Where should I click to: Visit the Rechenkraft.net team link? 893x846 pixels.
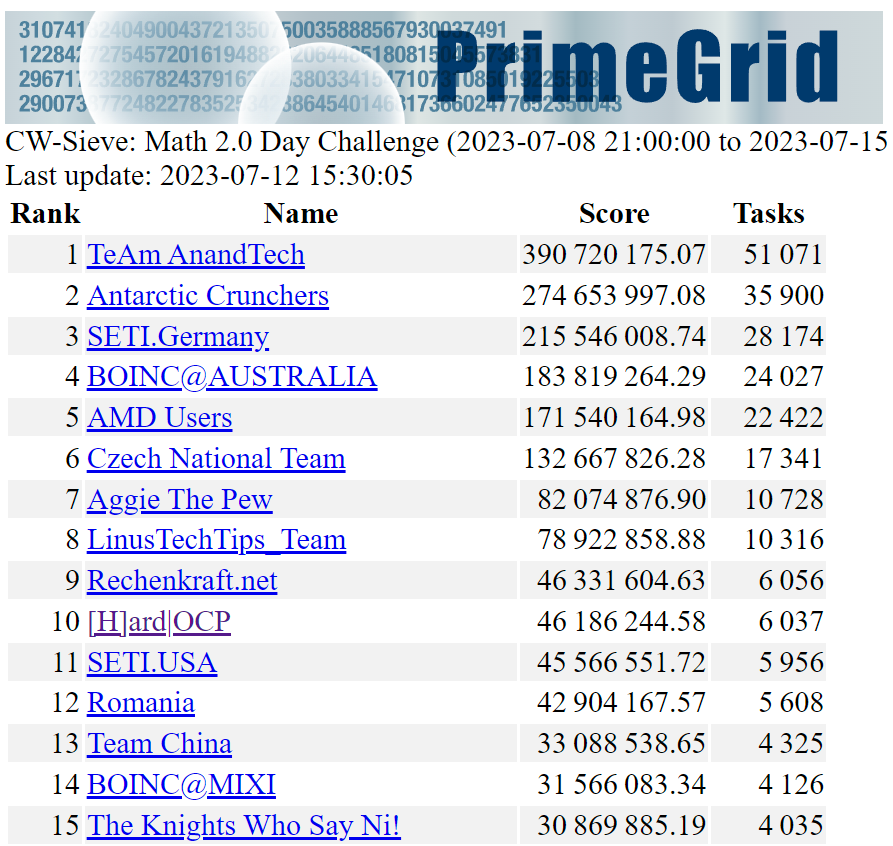(x=182, y=581)
